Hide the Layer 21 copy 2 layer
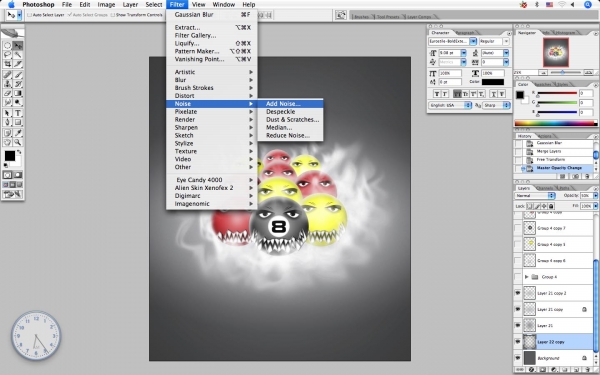 click(518, 293)
